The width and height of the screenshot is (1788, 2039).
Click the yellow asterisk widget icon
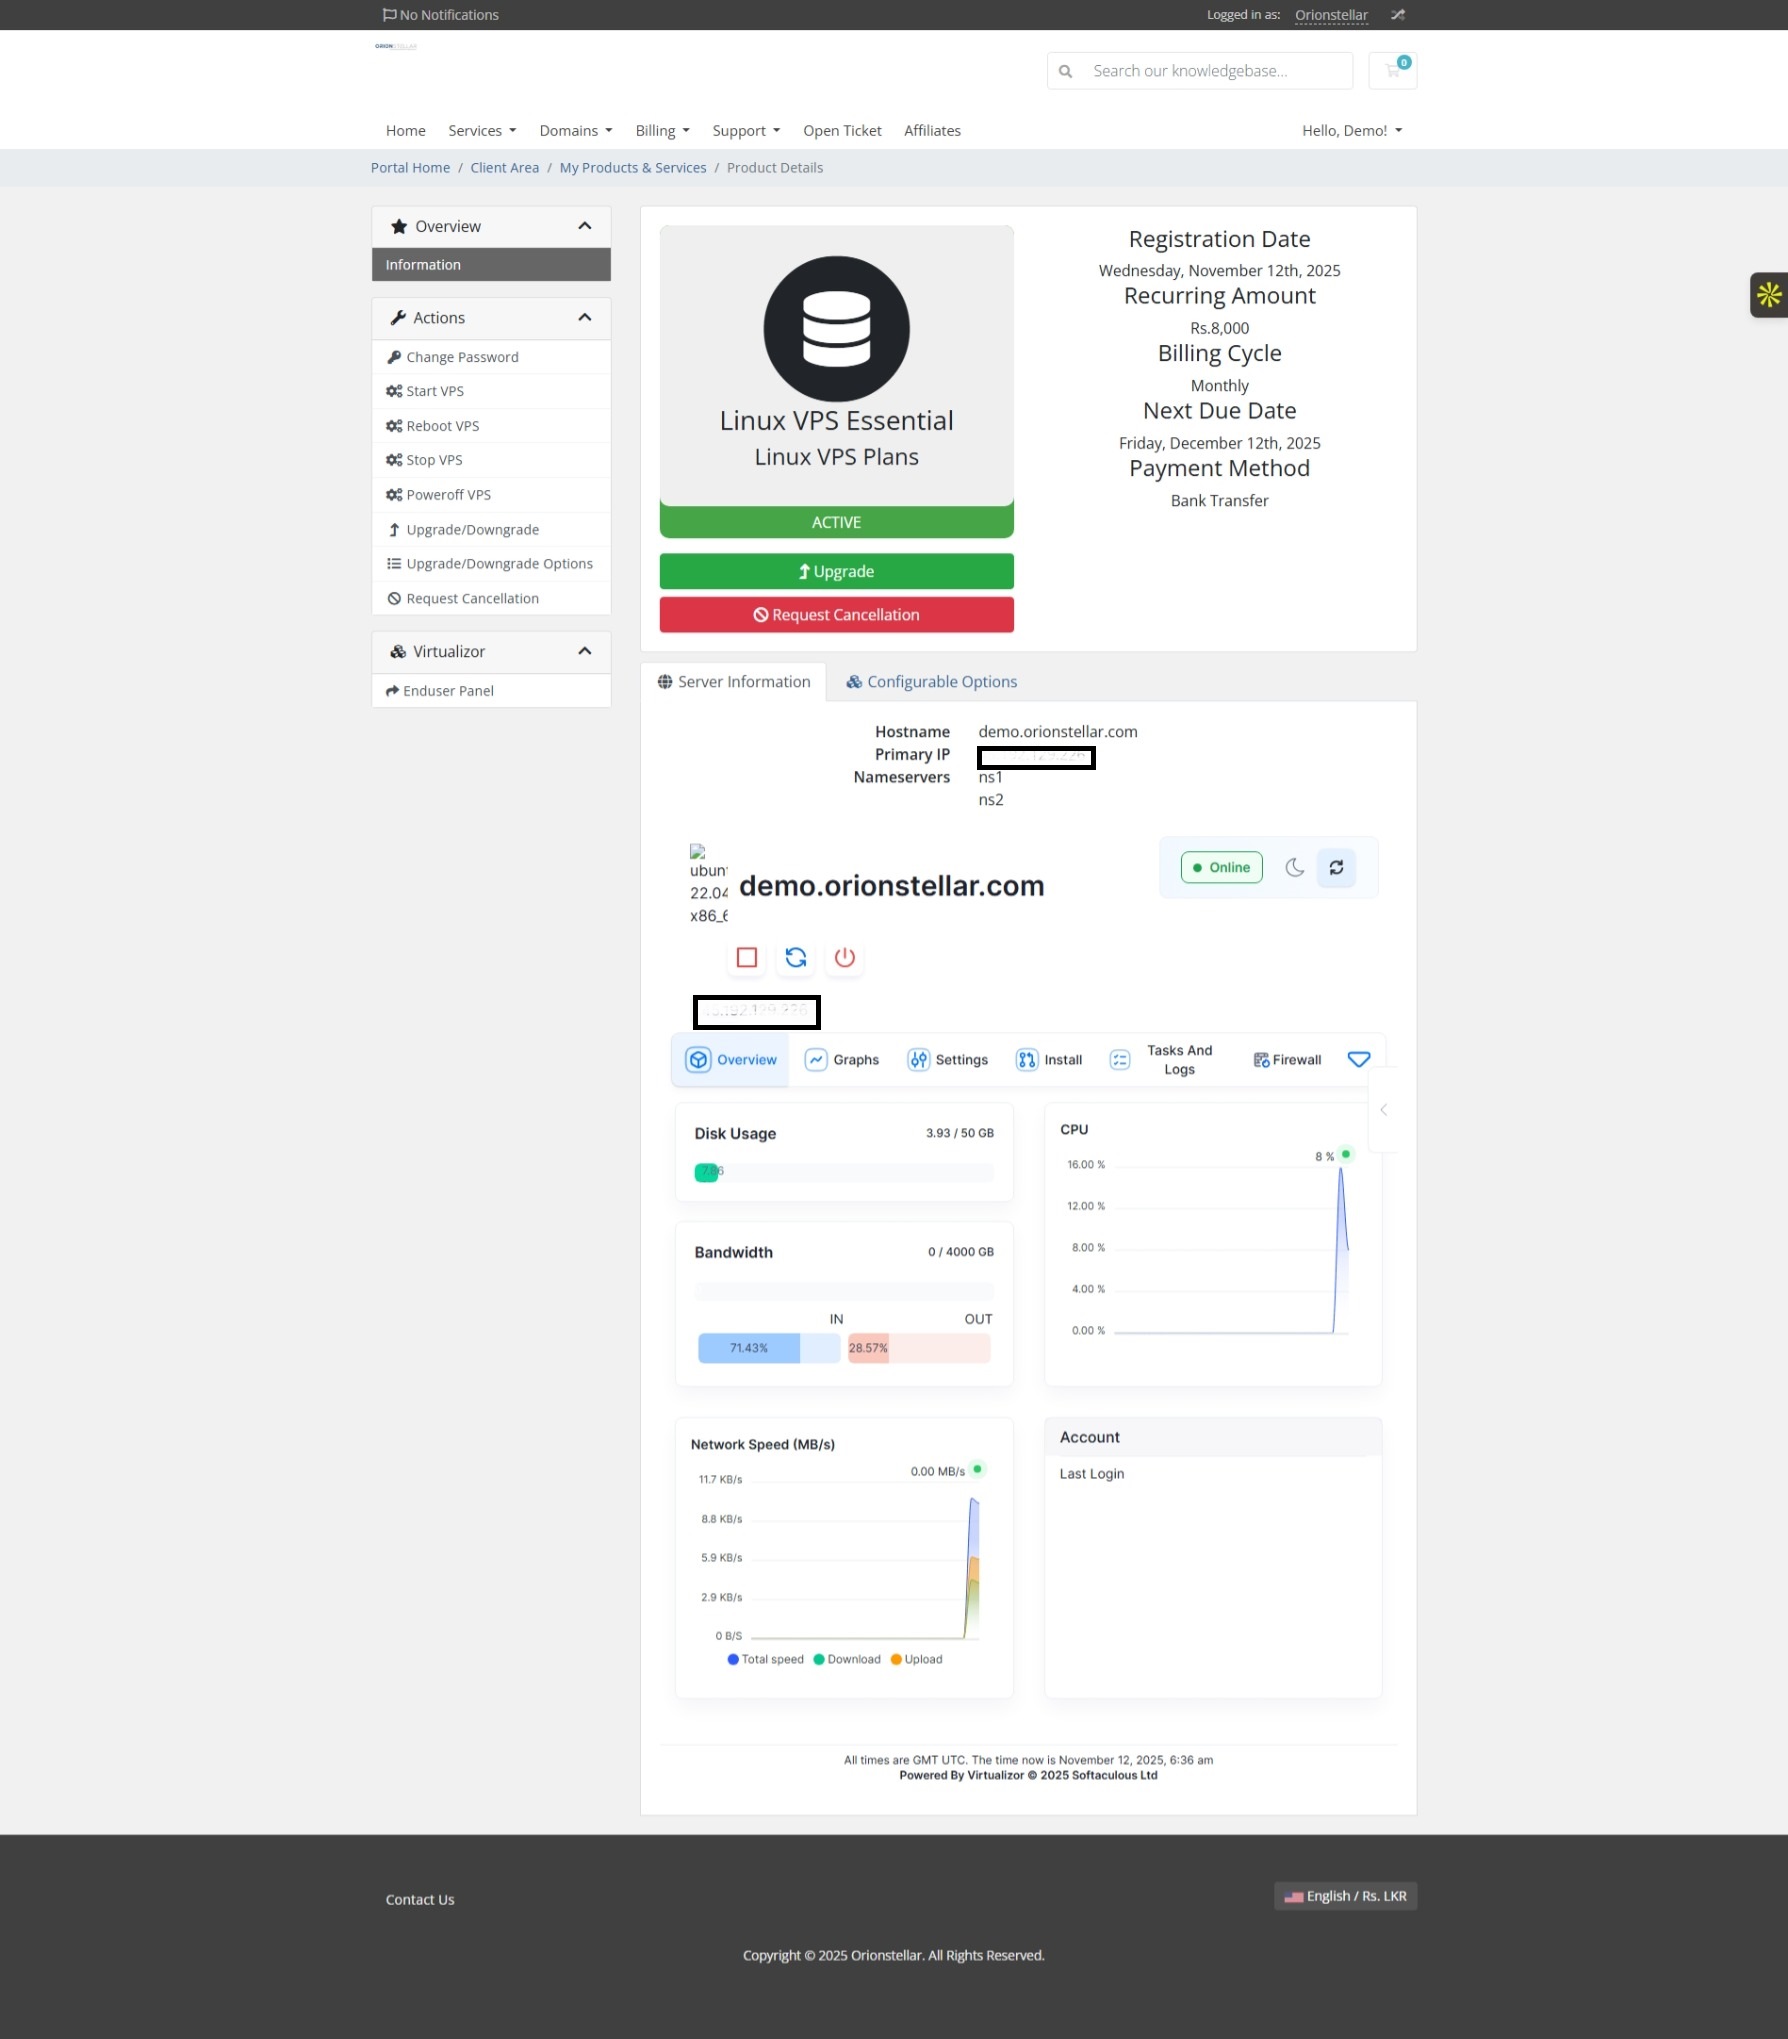pos(1768,295)
